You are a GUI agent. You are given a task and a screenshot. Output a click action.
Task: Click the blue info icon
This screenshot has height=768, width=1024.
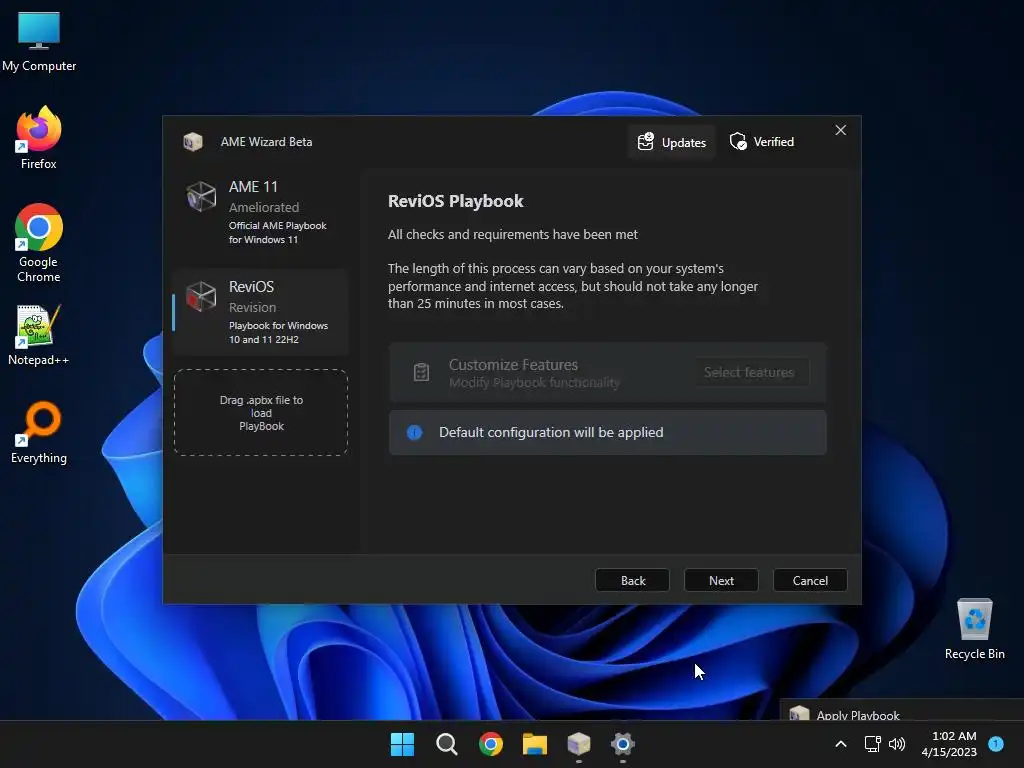click(414, 432)
